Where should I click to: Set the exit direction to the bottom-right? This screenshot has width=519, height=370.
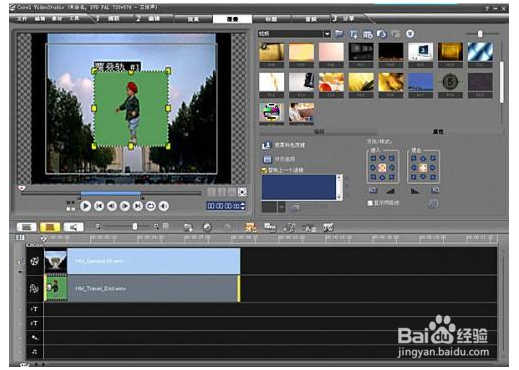point(433,177)
